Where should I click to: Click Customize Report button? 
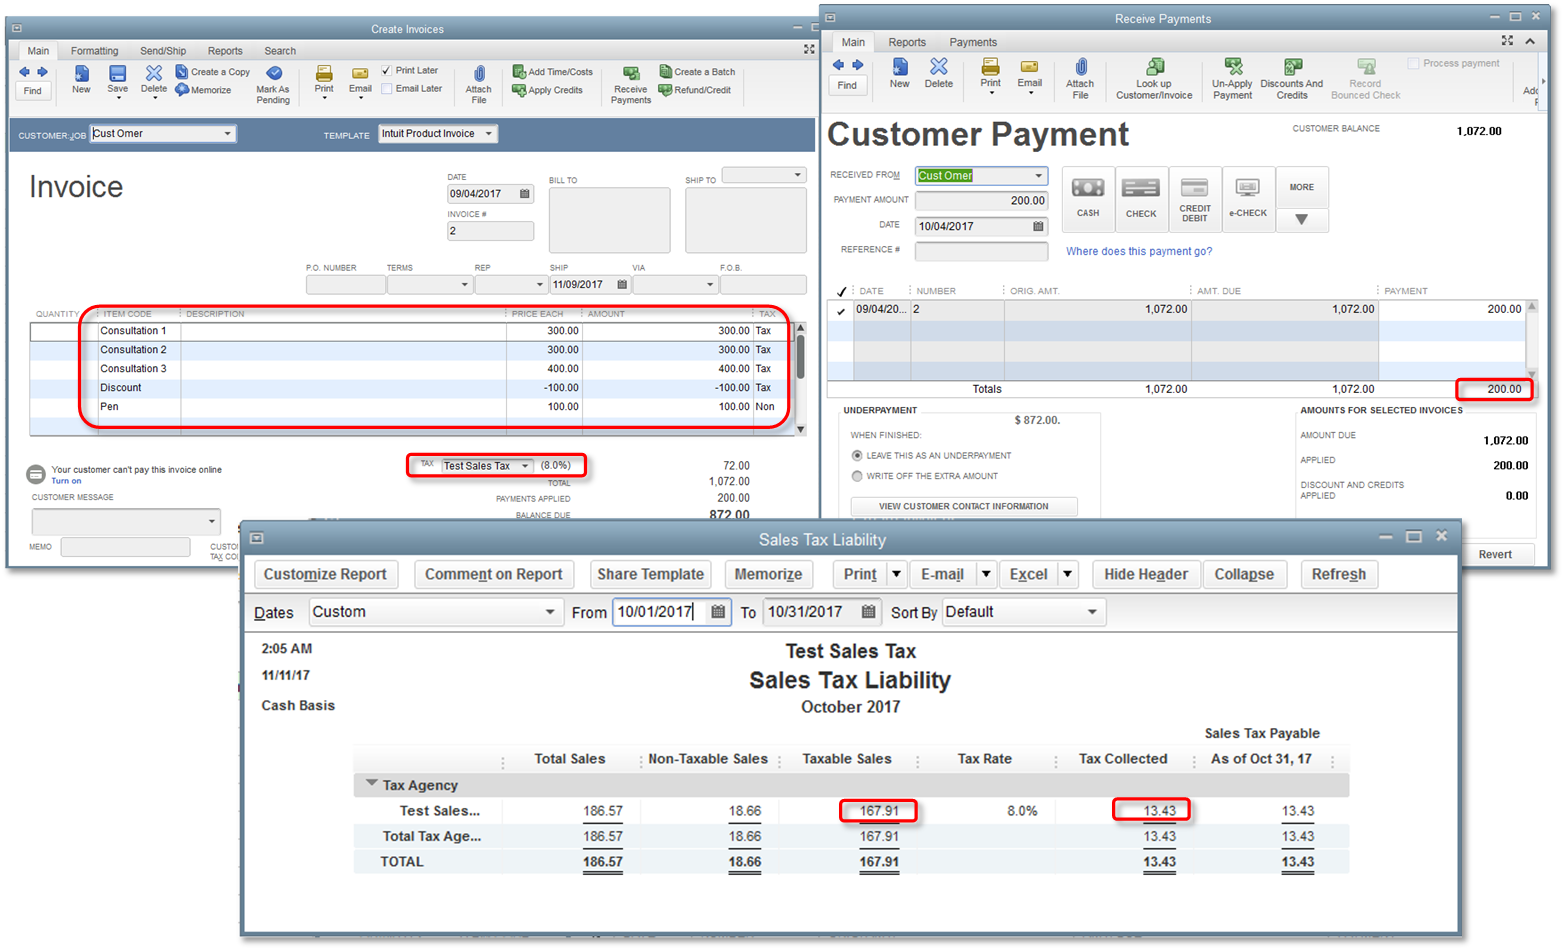(x=325, y=574)
